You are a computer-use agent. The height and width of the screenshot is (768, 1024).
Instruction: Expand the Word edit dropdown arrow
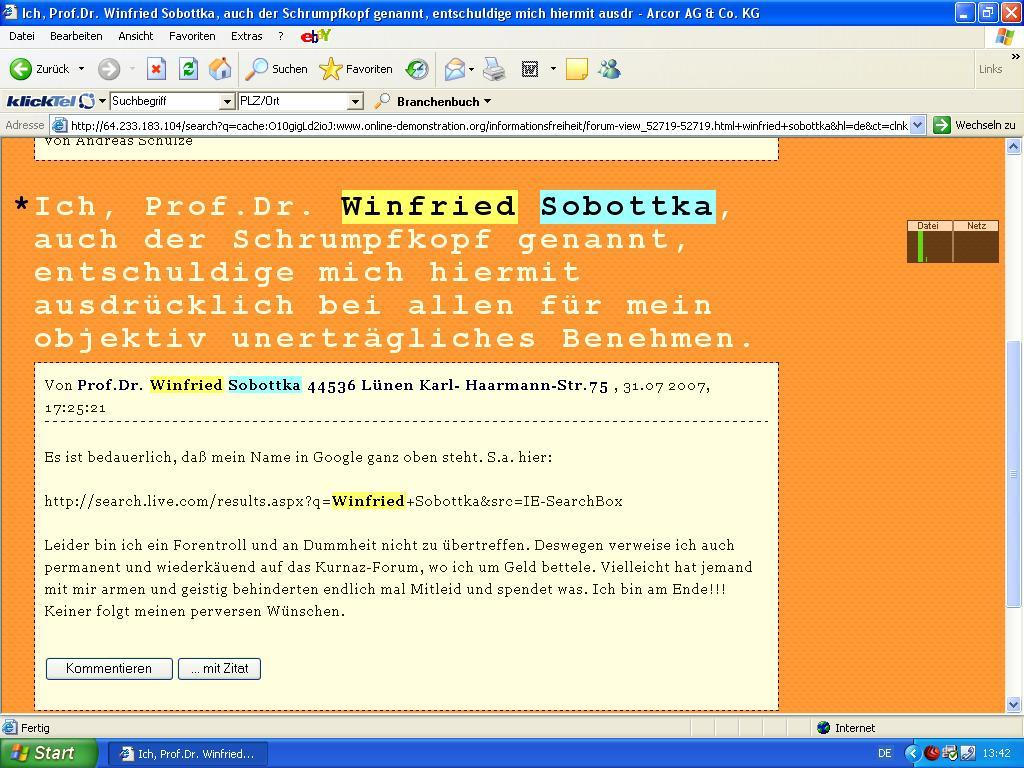tap(553, 69)
